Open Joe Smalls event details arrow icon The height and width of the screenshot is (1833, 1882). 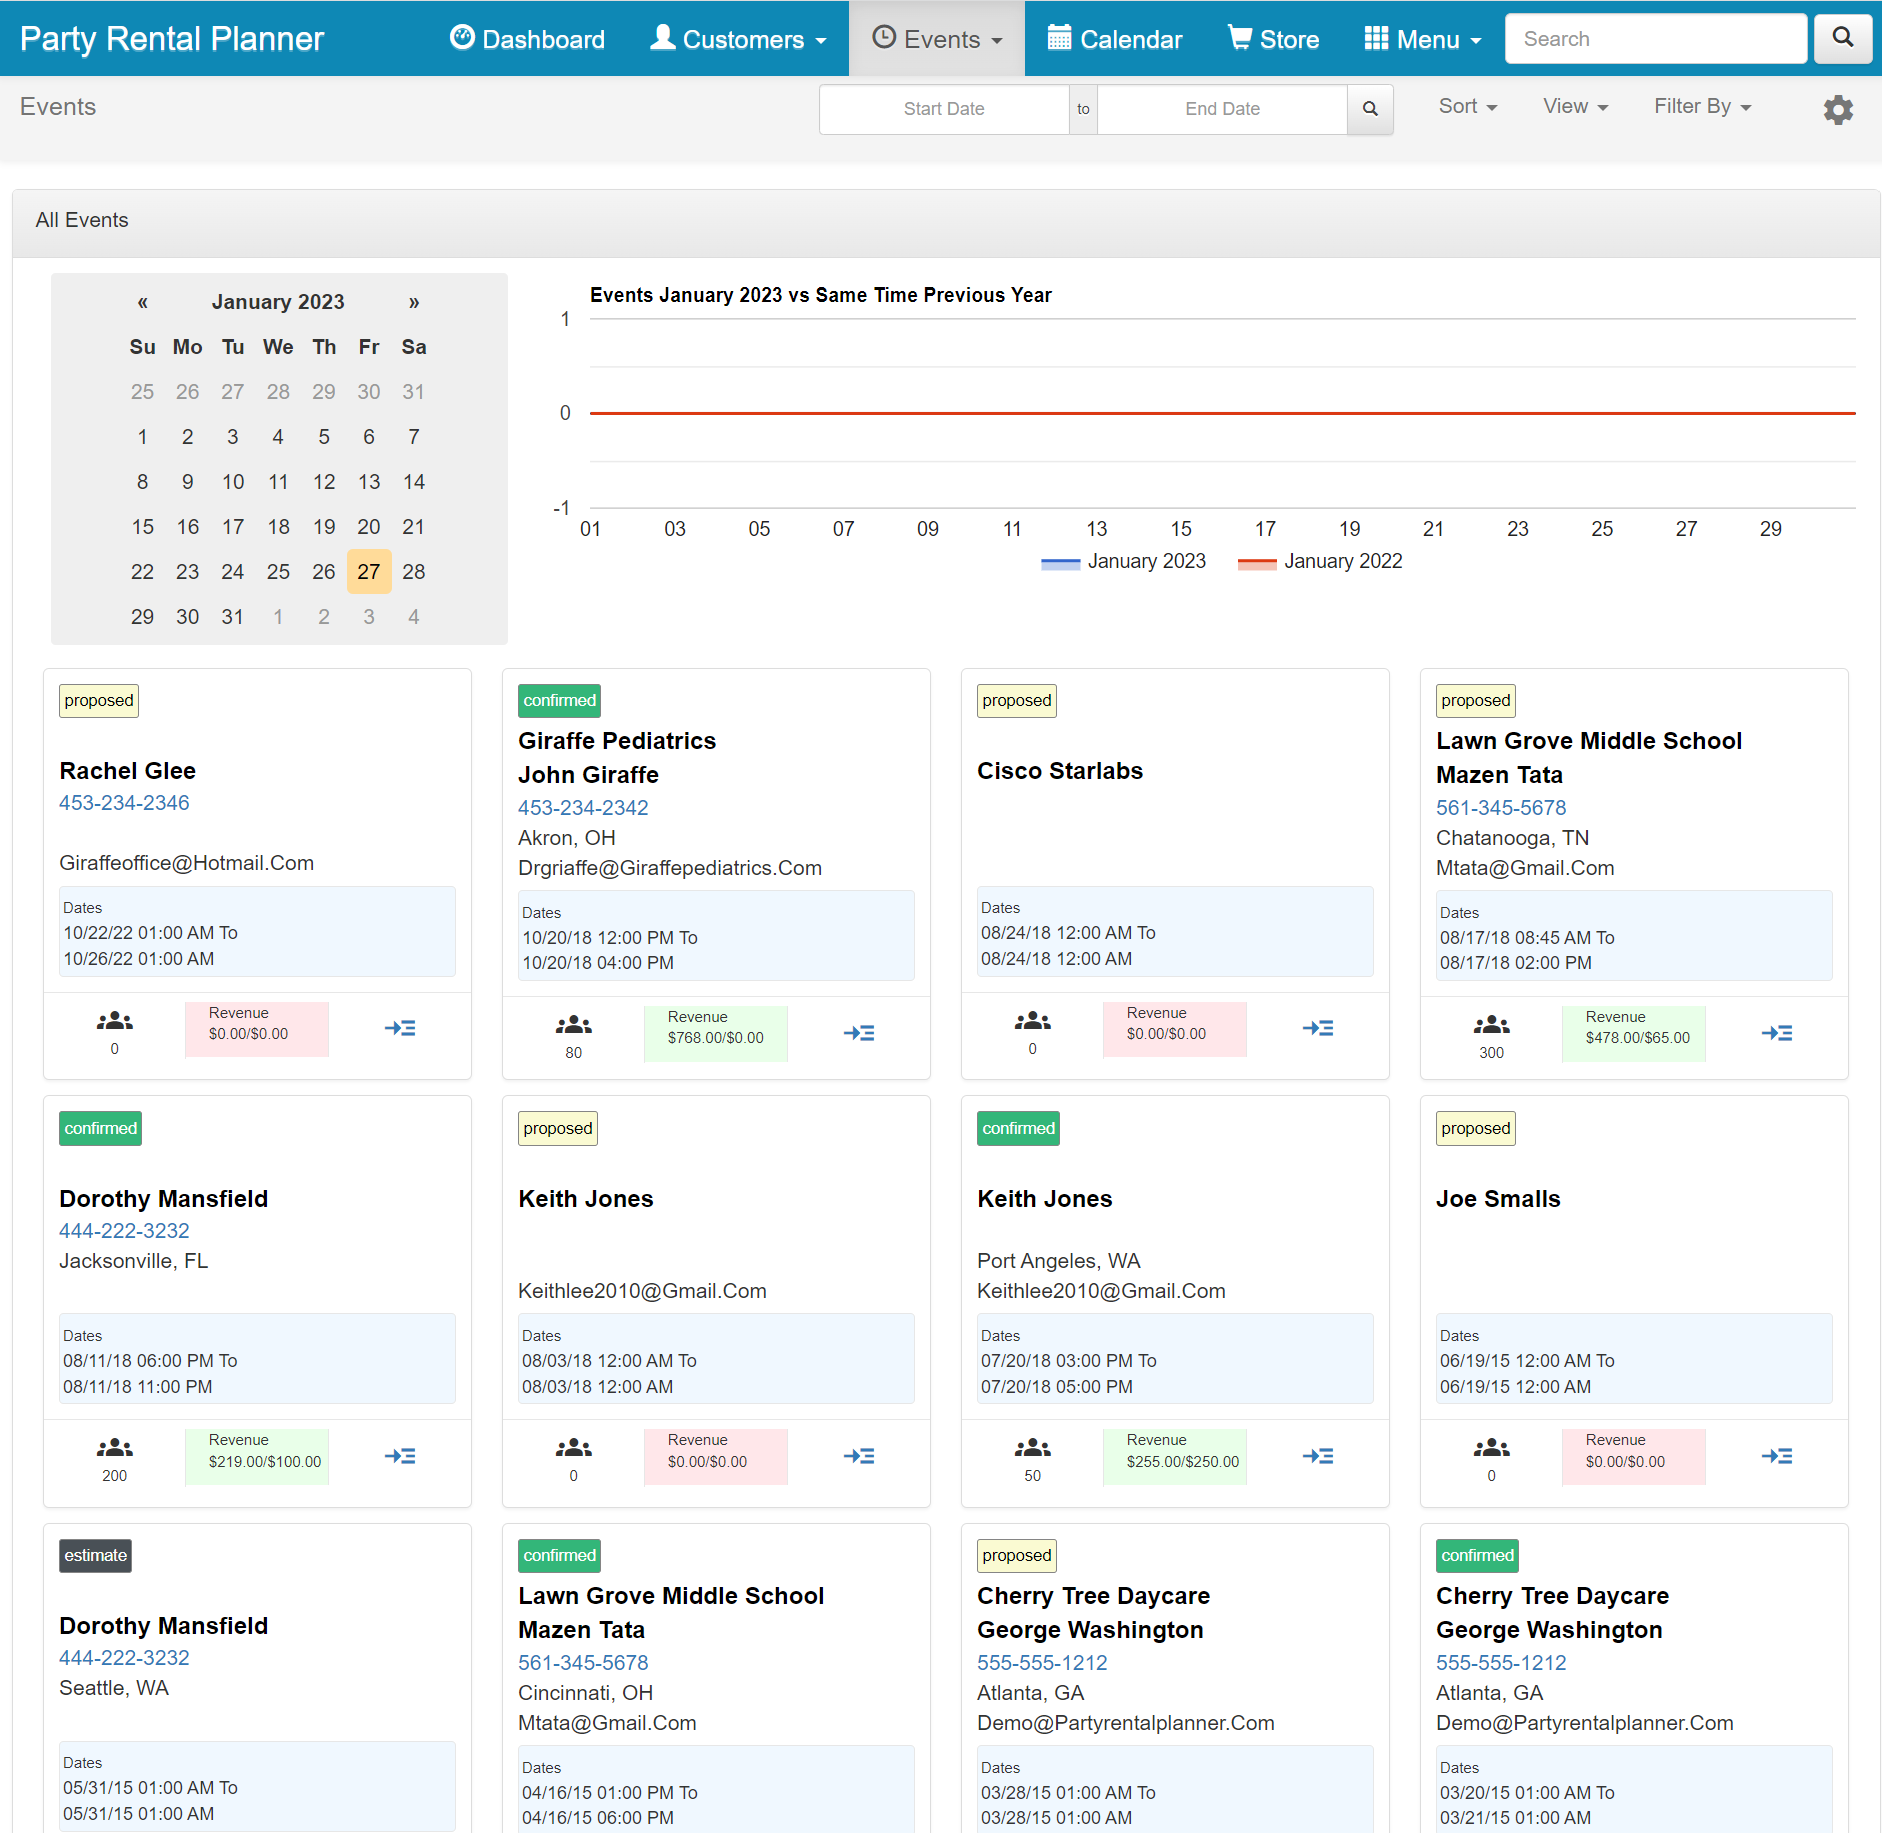1777,1456
